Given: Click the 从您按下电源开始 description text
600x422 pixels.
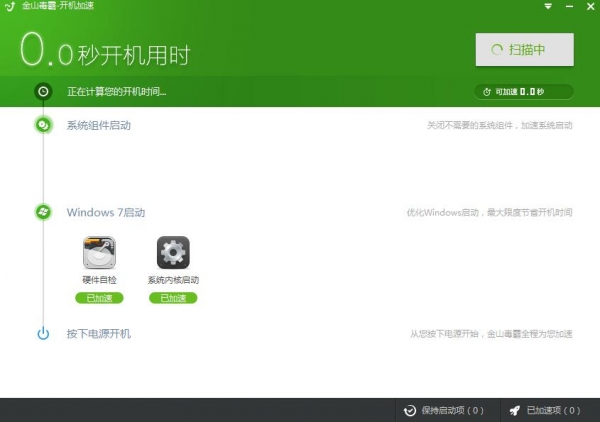Looking at the screenshot, I should click(491, 334).
